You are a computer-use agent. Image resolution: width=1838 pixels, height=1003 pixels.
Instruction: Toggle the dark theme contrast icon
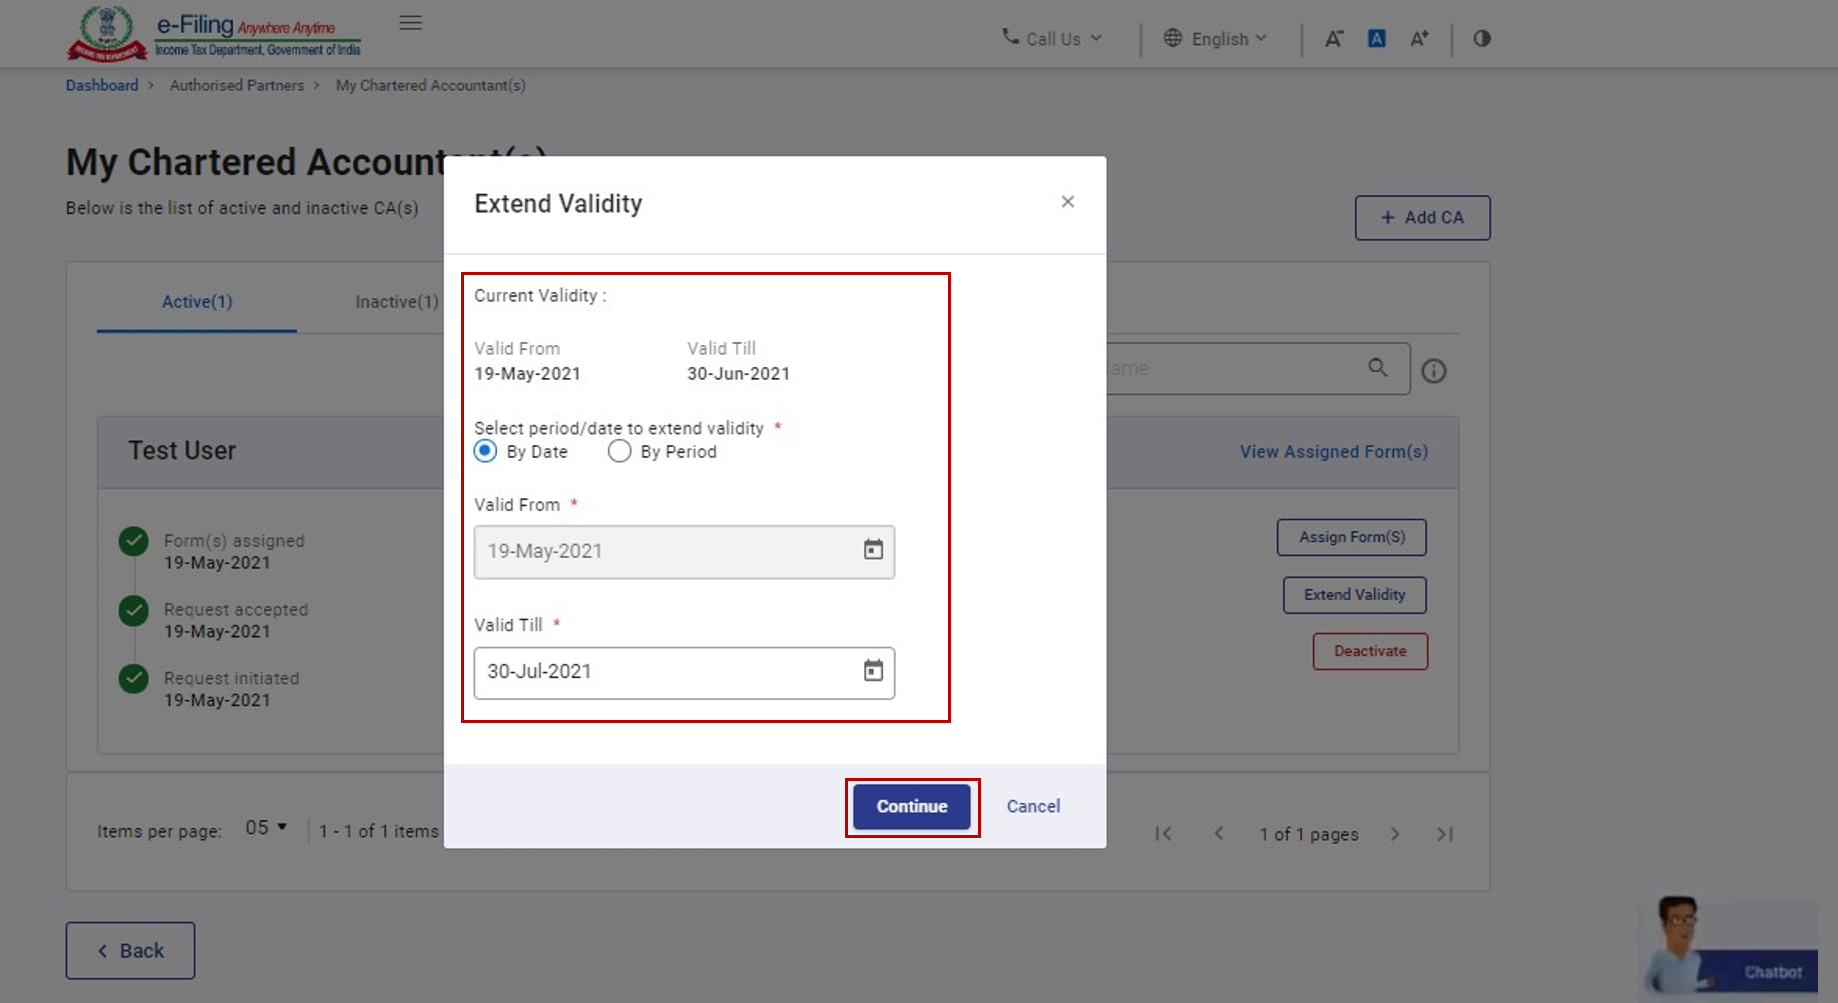click(x=1481, y=38)
